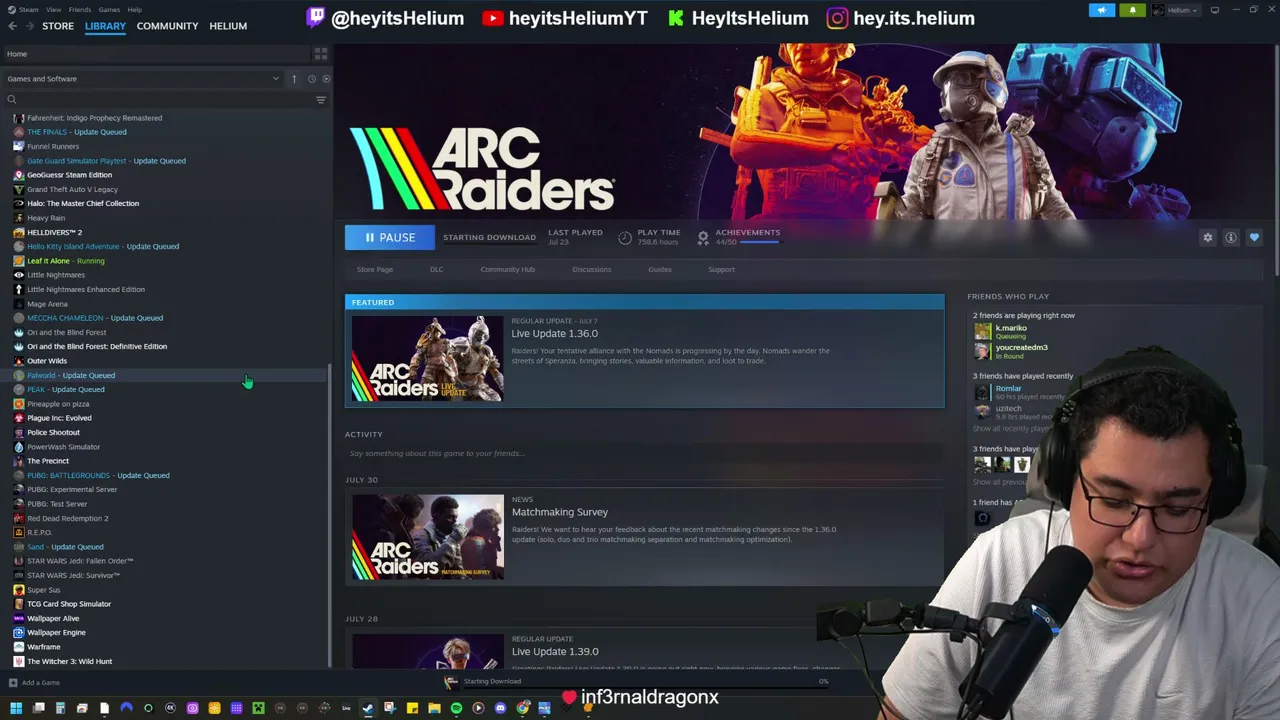
Task: Show recent games via clock icon
Action: pos(311,79)
